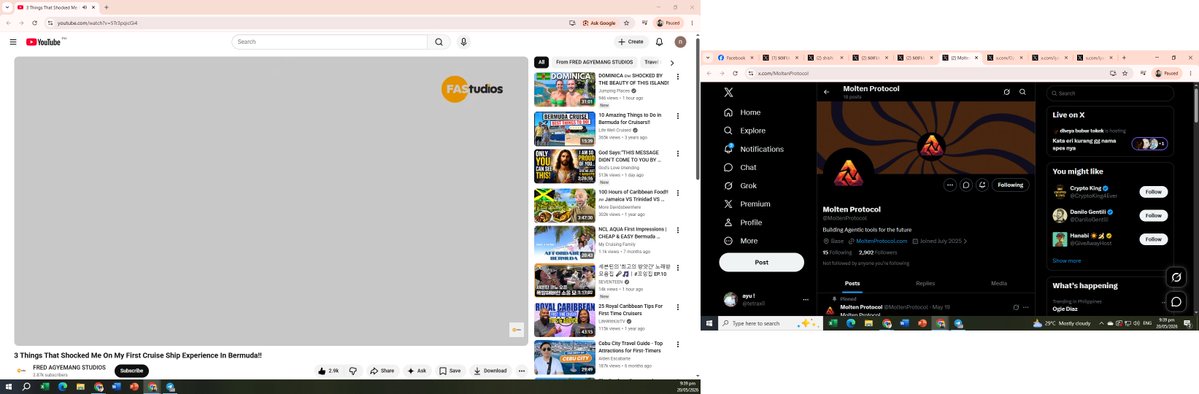The image size is (1199, 394).
Task: Toggle the Following button on Molten Protocol
Action: pyautogui.click(x=1010, y=185)
